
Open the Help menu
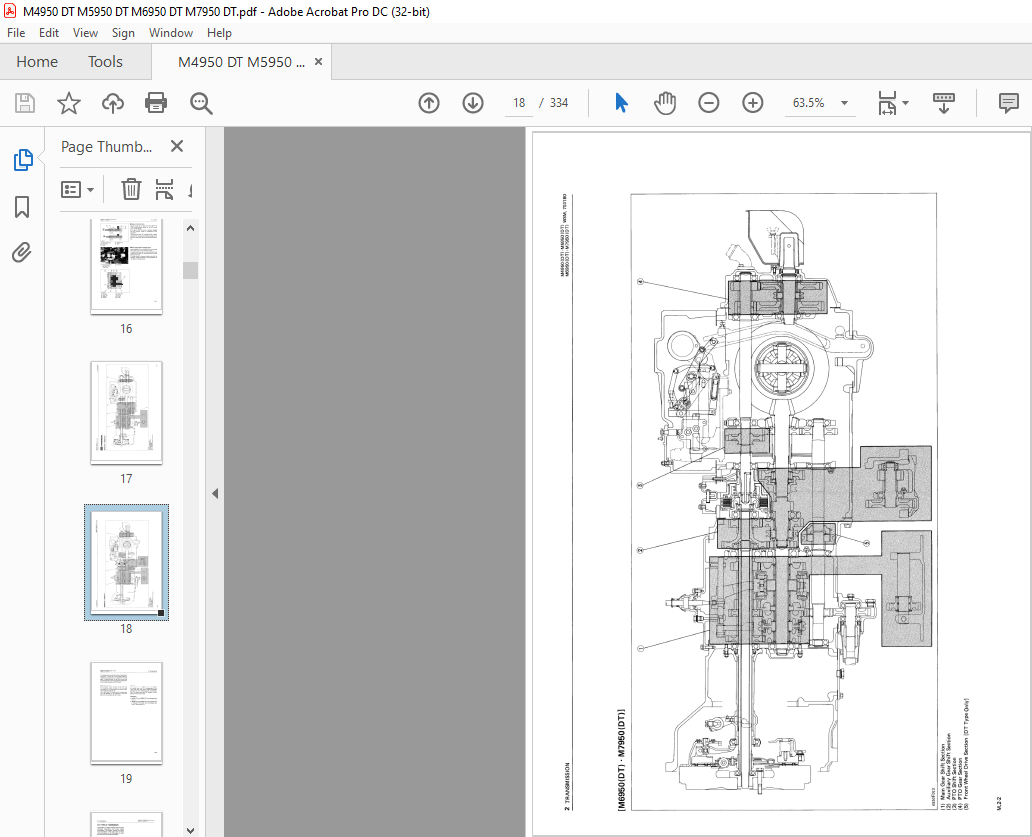(219, 33)
